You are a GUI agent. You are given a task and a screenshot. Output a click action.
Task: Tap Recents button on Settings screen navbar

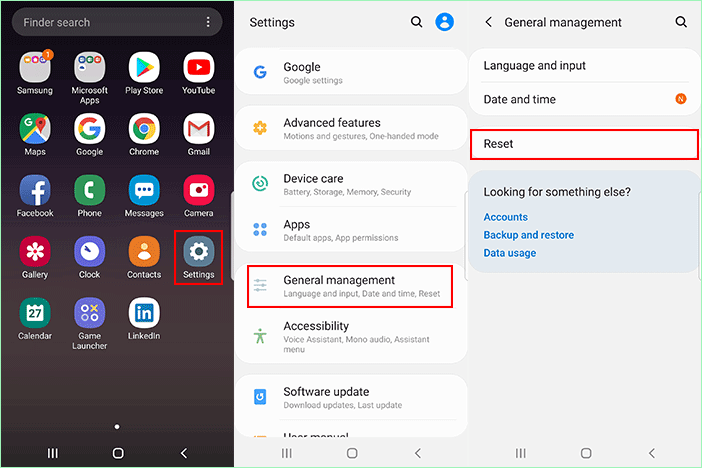[x=287, y=453]
